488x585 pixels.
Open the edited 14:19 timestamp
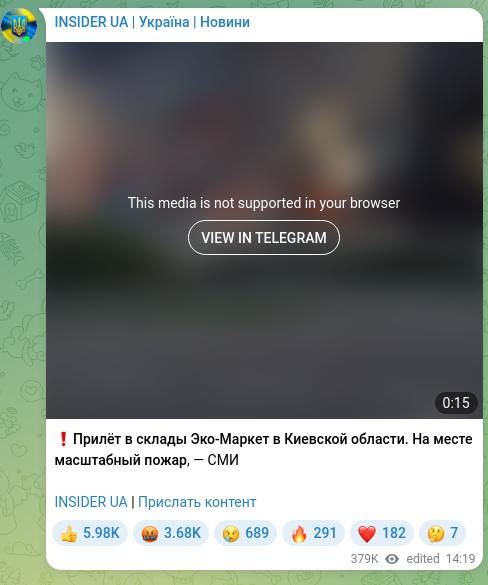pos(441,559)
